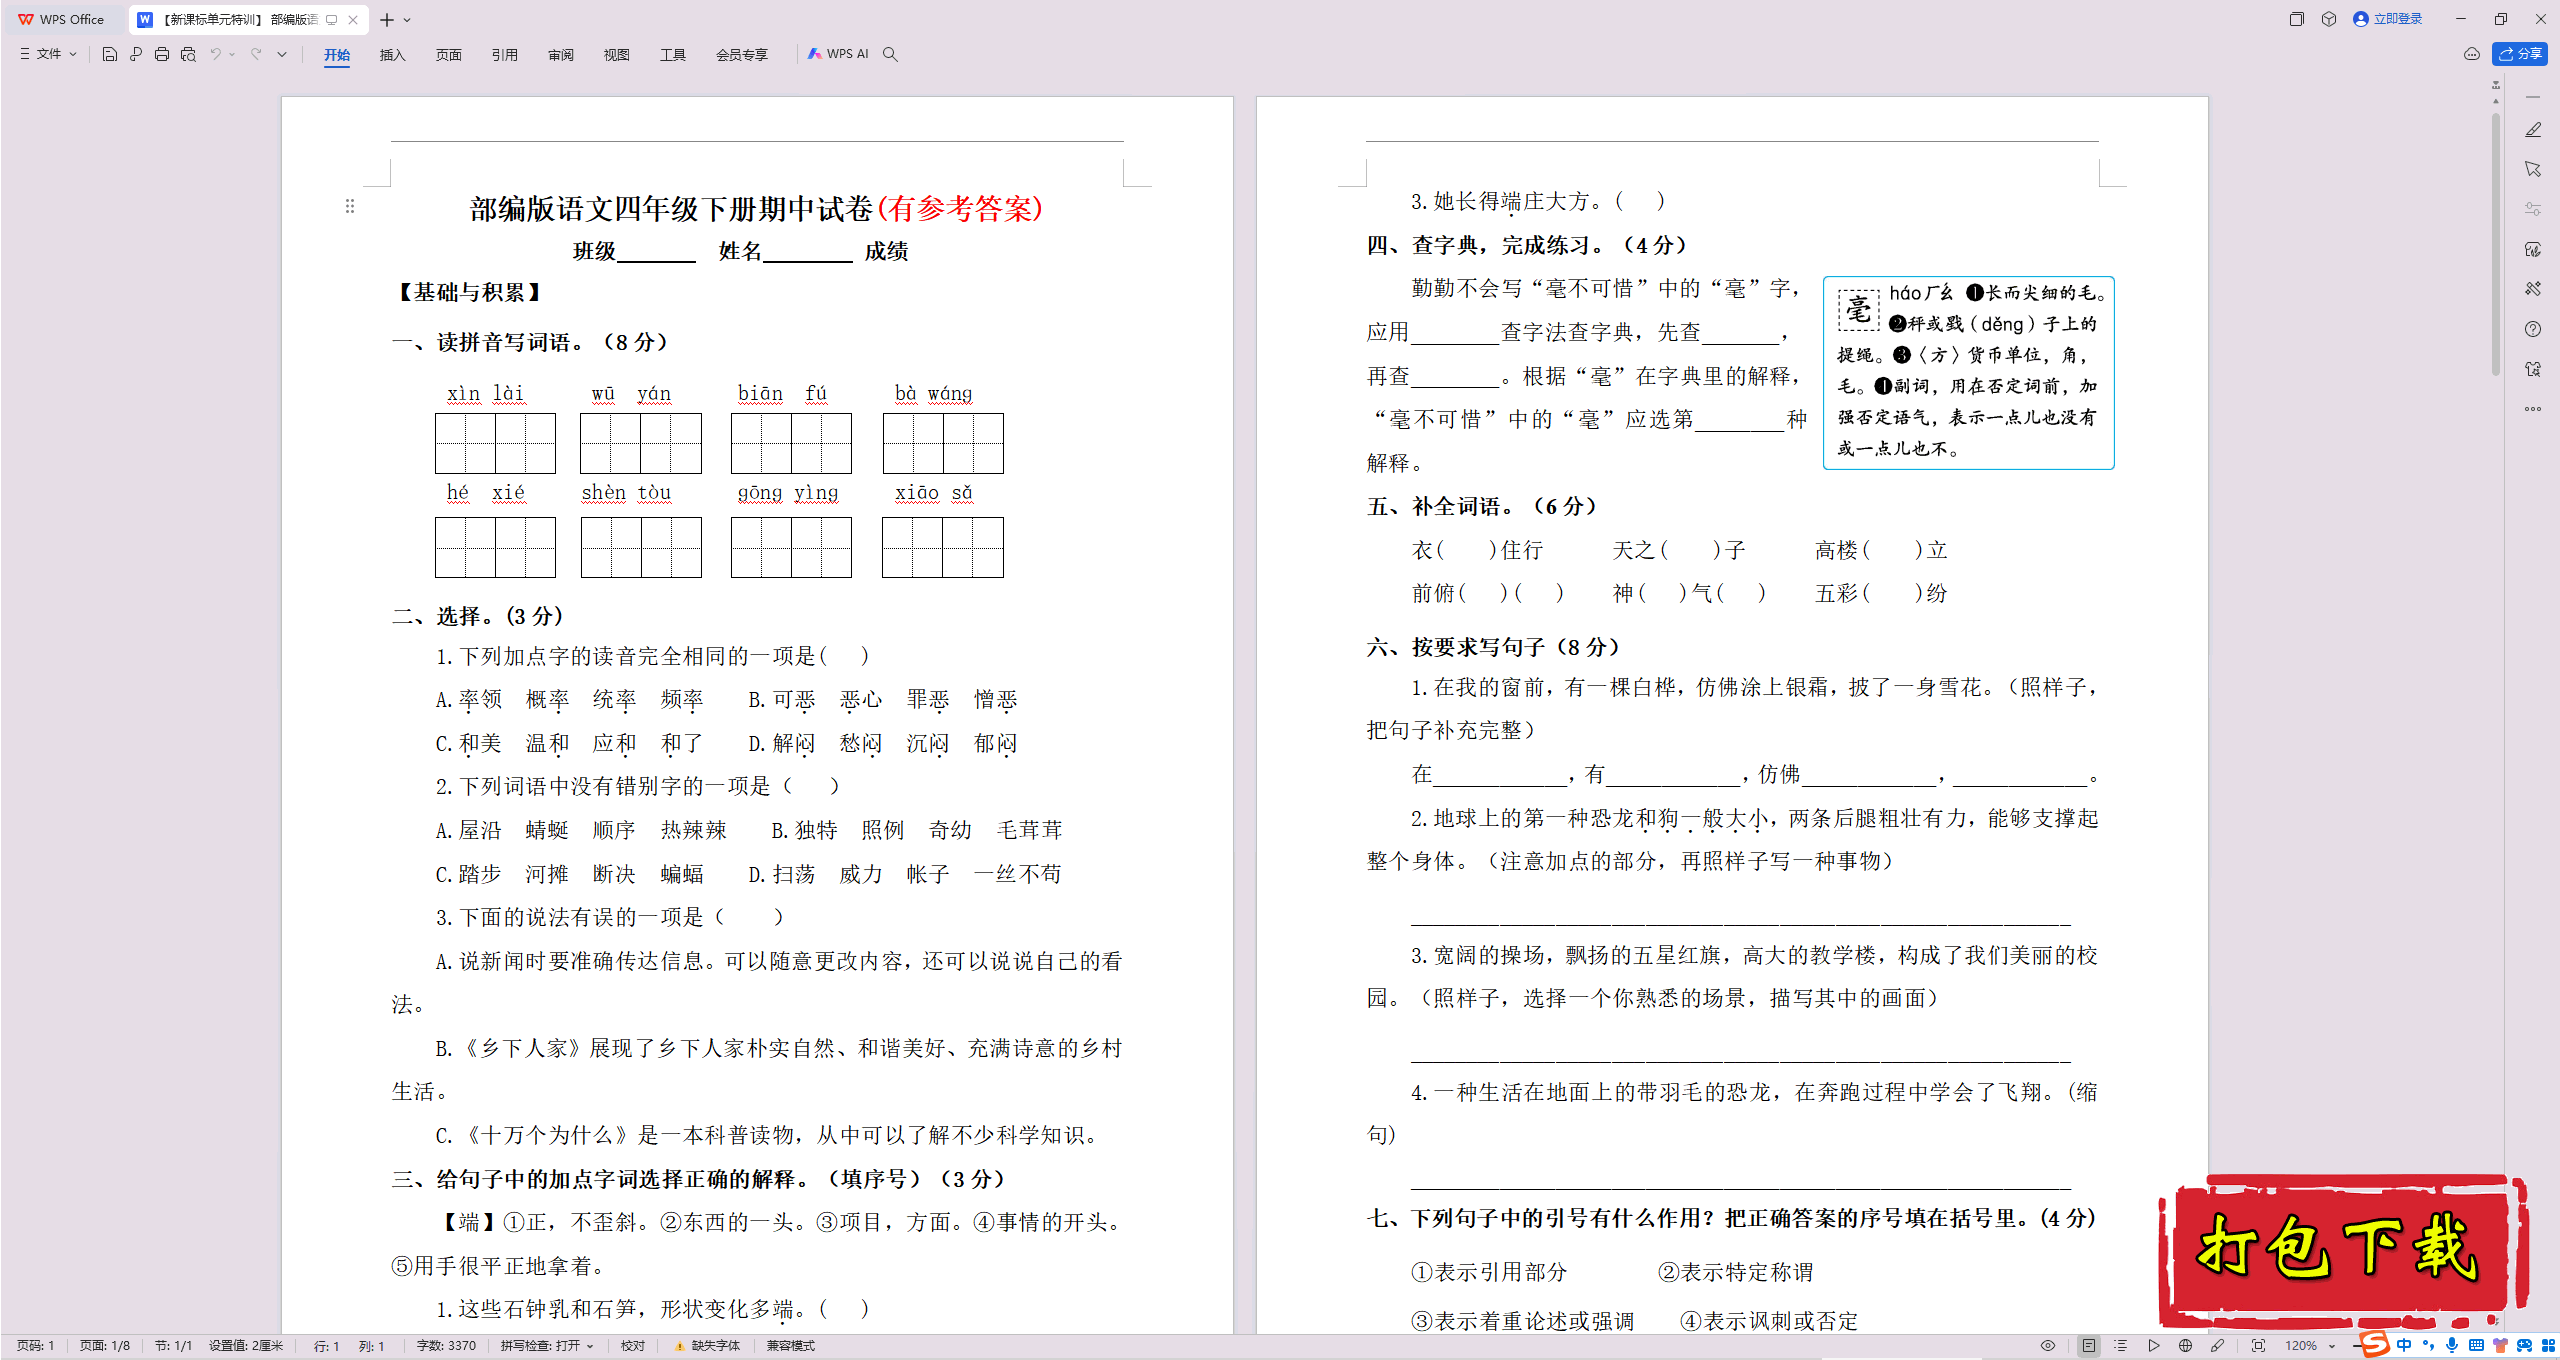Click Sogou IME microphone voice input icon
Image resolution: width=2560 pixels, height=1360 pixels.
[x=2452, y=1345]
